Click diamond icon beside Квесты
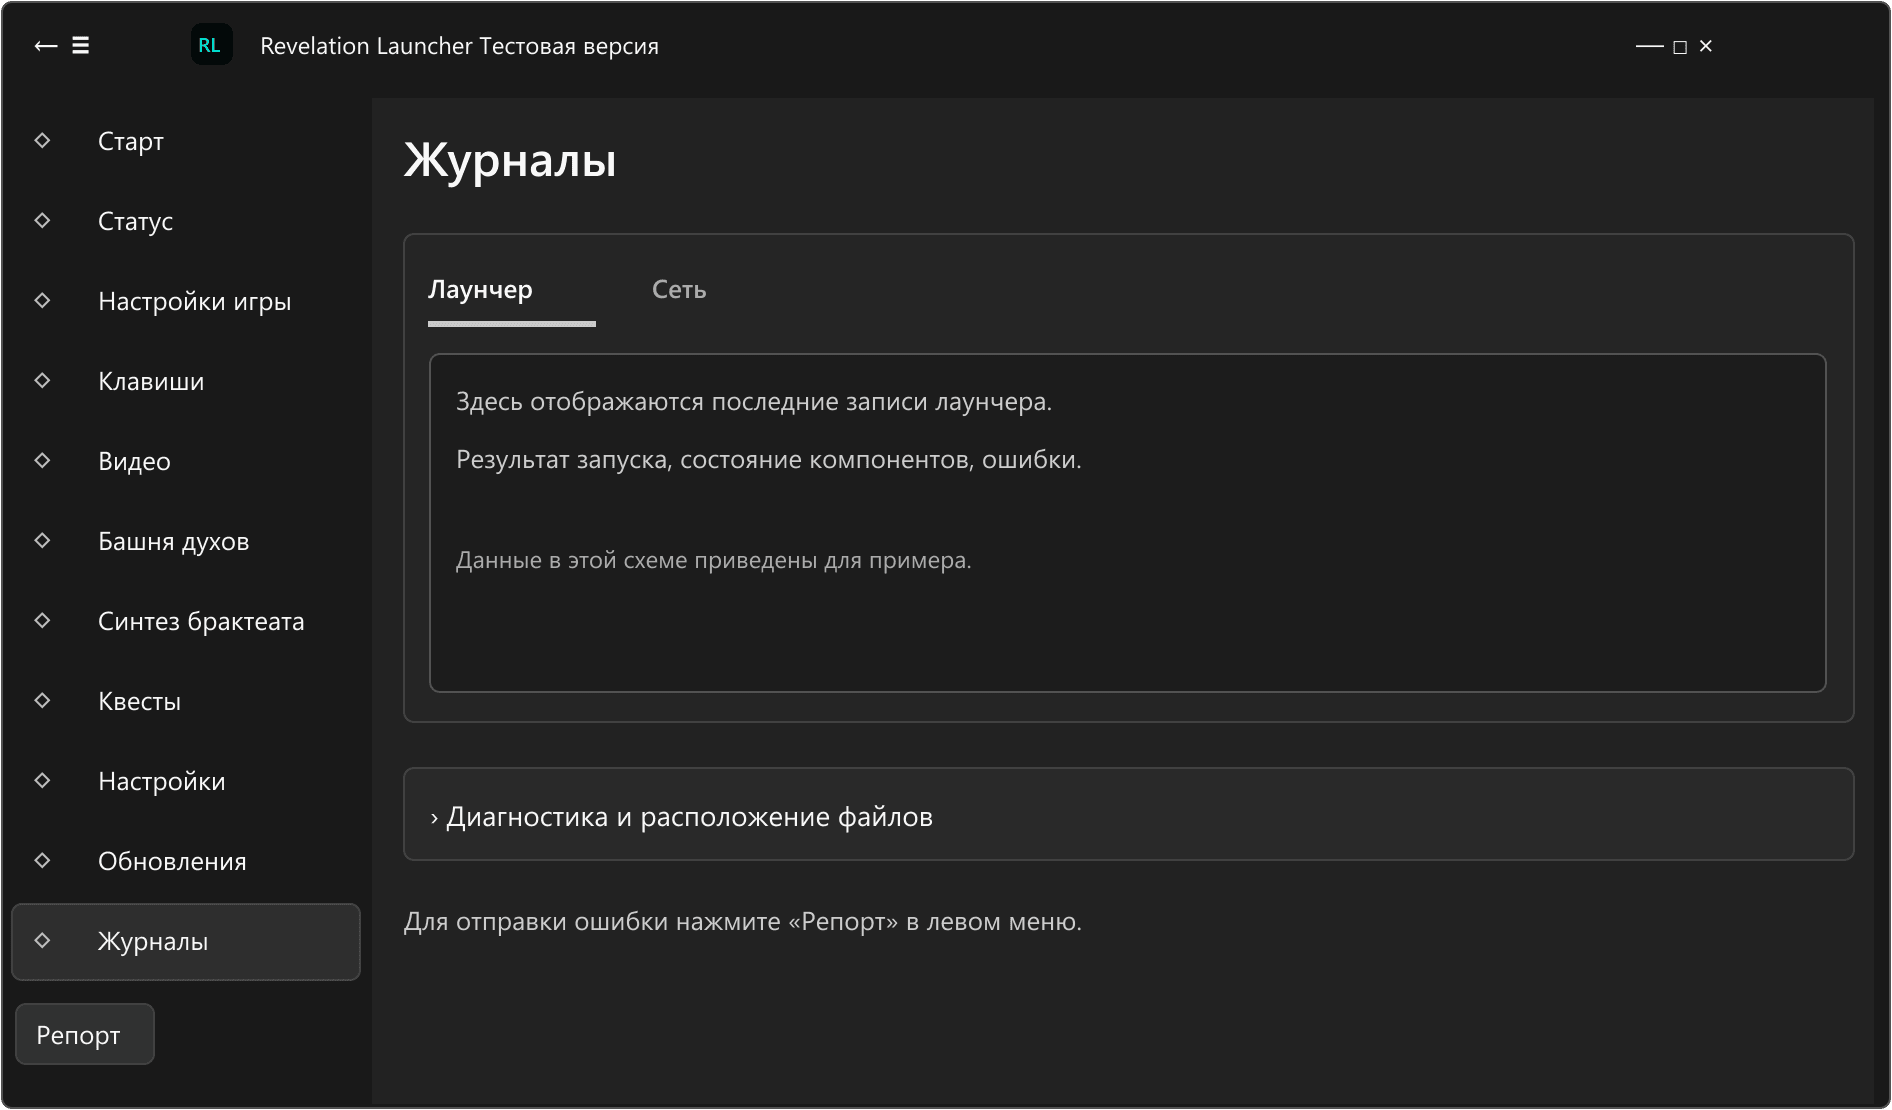The height and width of the screenshot is (1110, 1892). (42, 700)
